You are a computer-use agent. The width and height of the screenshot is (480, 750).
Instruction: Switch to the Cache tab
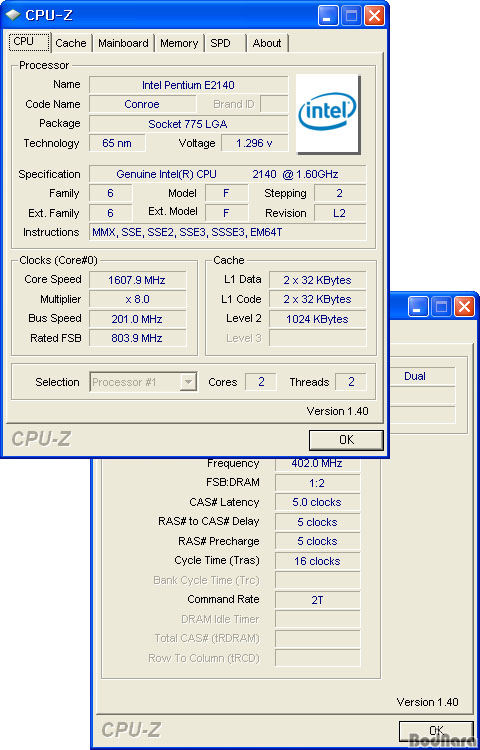[71, 43]
